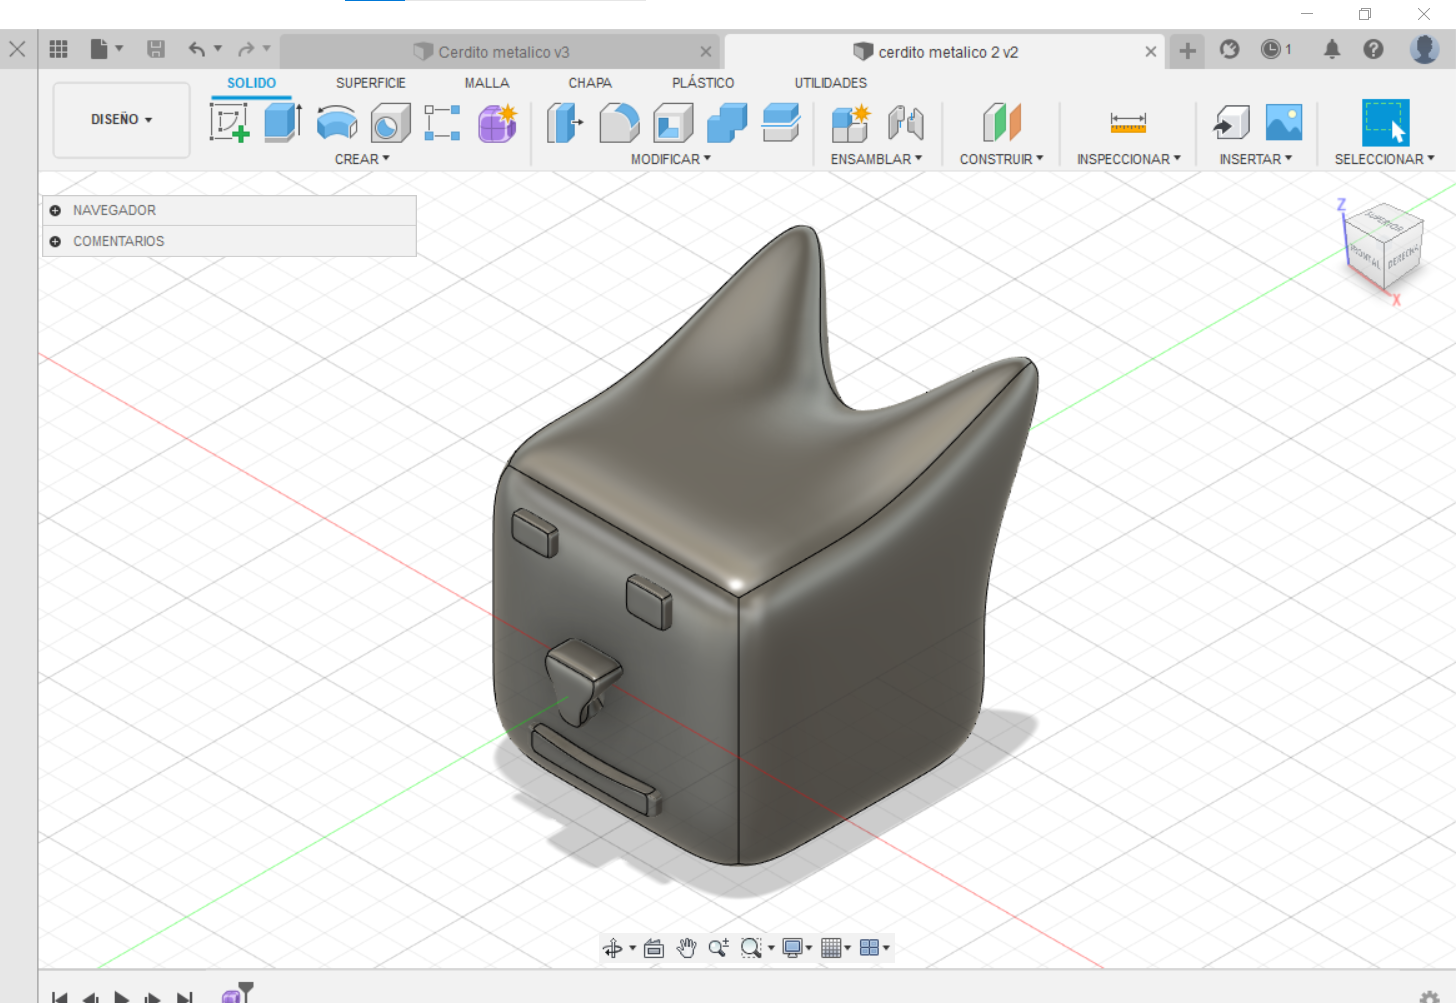The width and height of the screenshot is (1456, 1003).
Task: Open the Create Form tool
Action: click(x=497, y=123)
